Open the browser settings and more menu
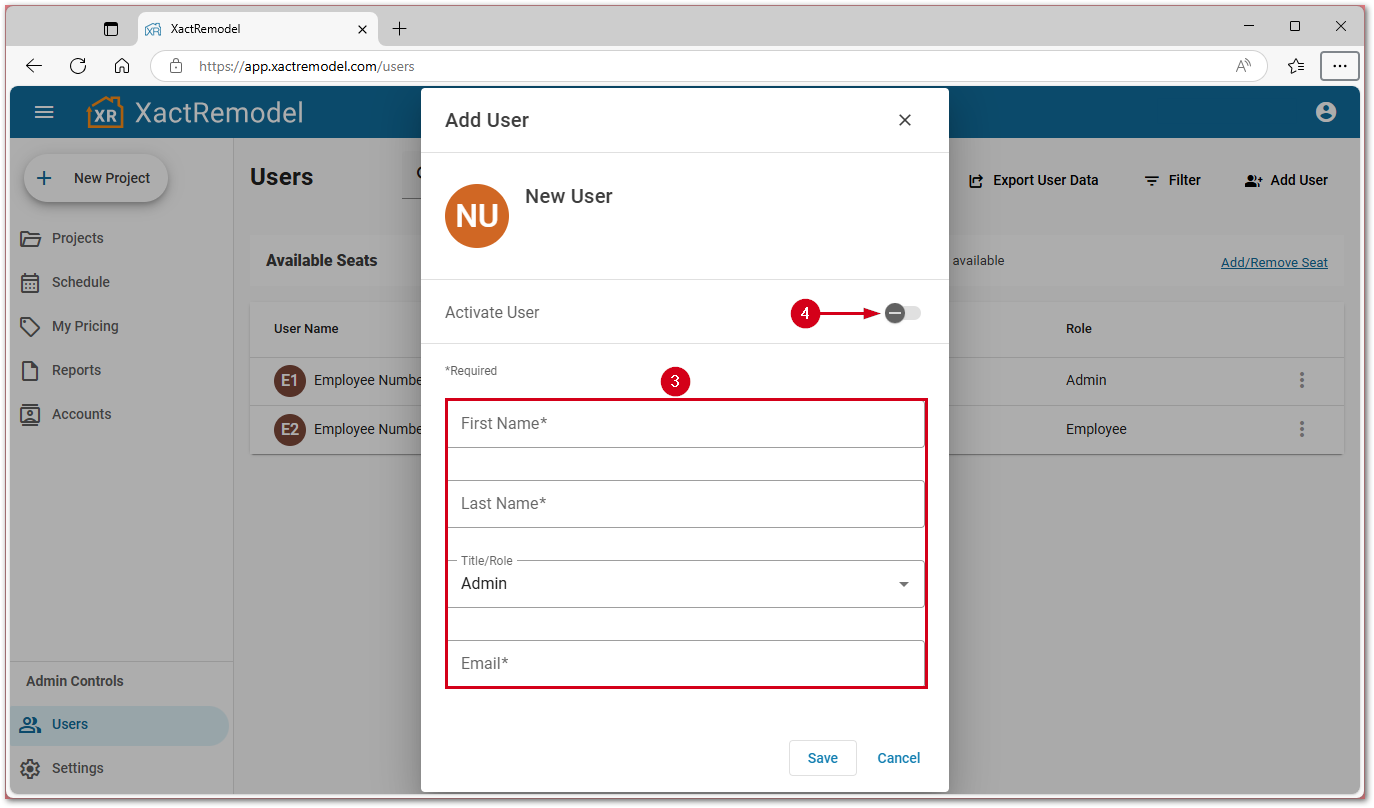This screenshot has height=808, width=1374. pos(1340,66)
